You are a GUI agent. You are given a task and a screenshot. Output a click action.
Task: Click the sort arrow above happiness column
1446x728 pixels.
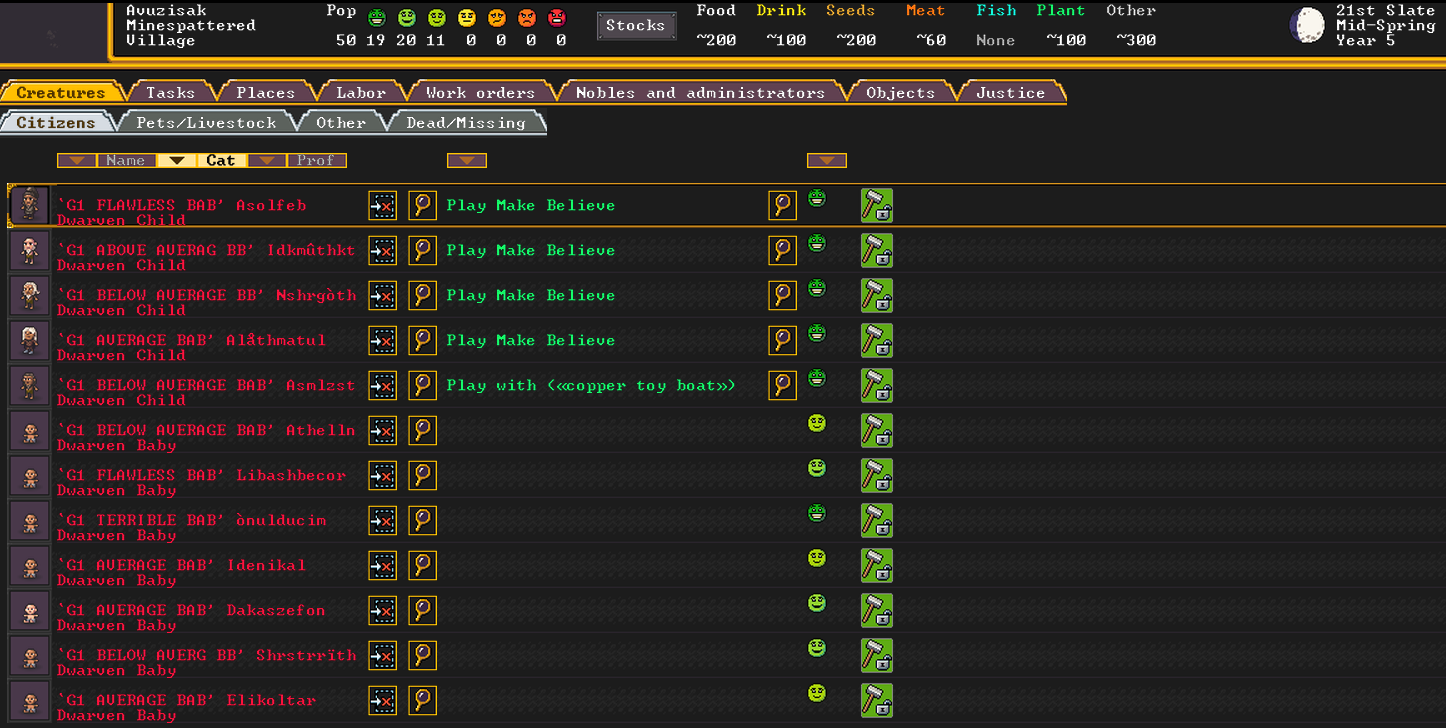click(x=826, y=160)
